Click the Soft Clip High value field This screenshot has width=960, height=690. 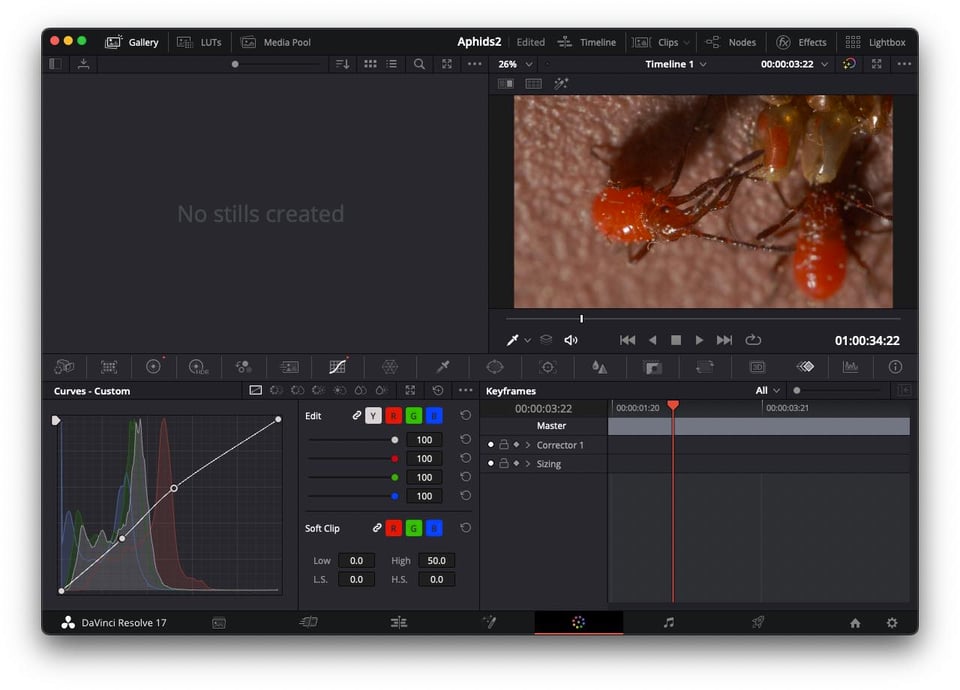pos(437,560)
